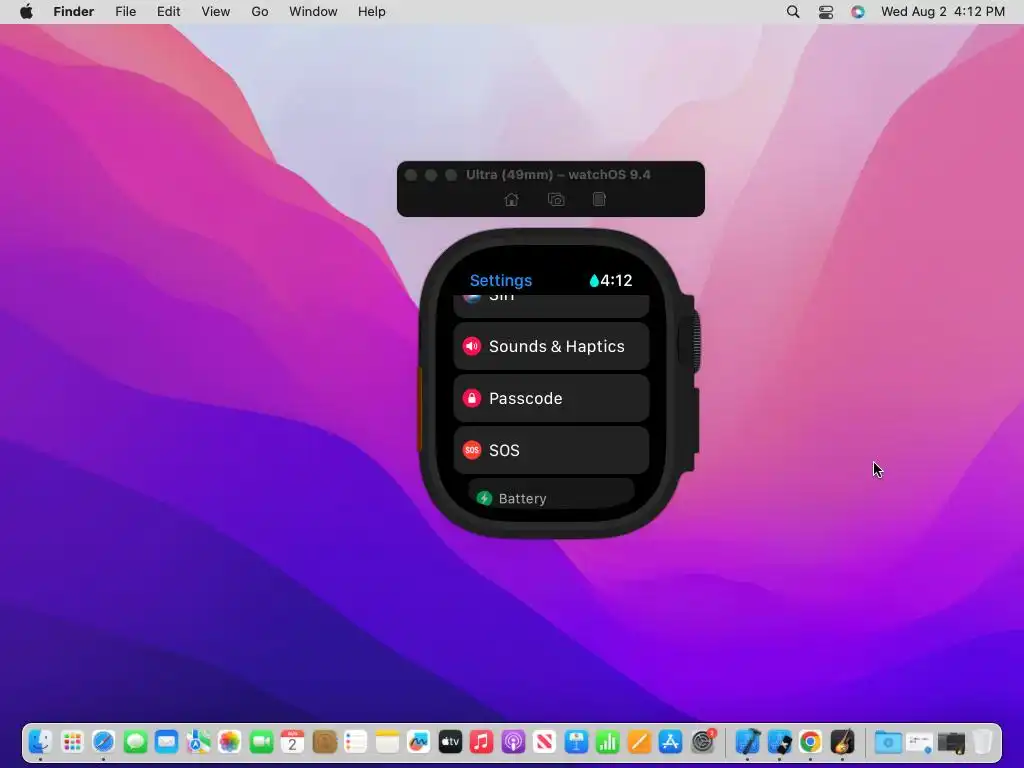Click the Rotate device icon in simulator toolbar

[x=599, y=199]
